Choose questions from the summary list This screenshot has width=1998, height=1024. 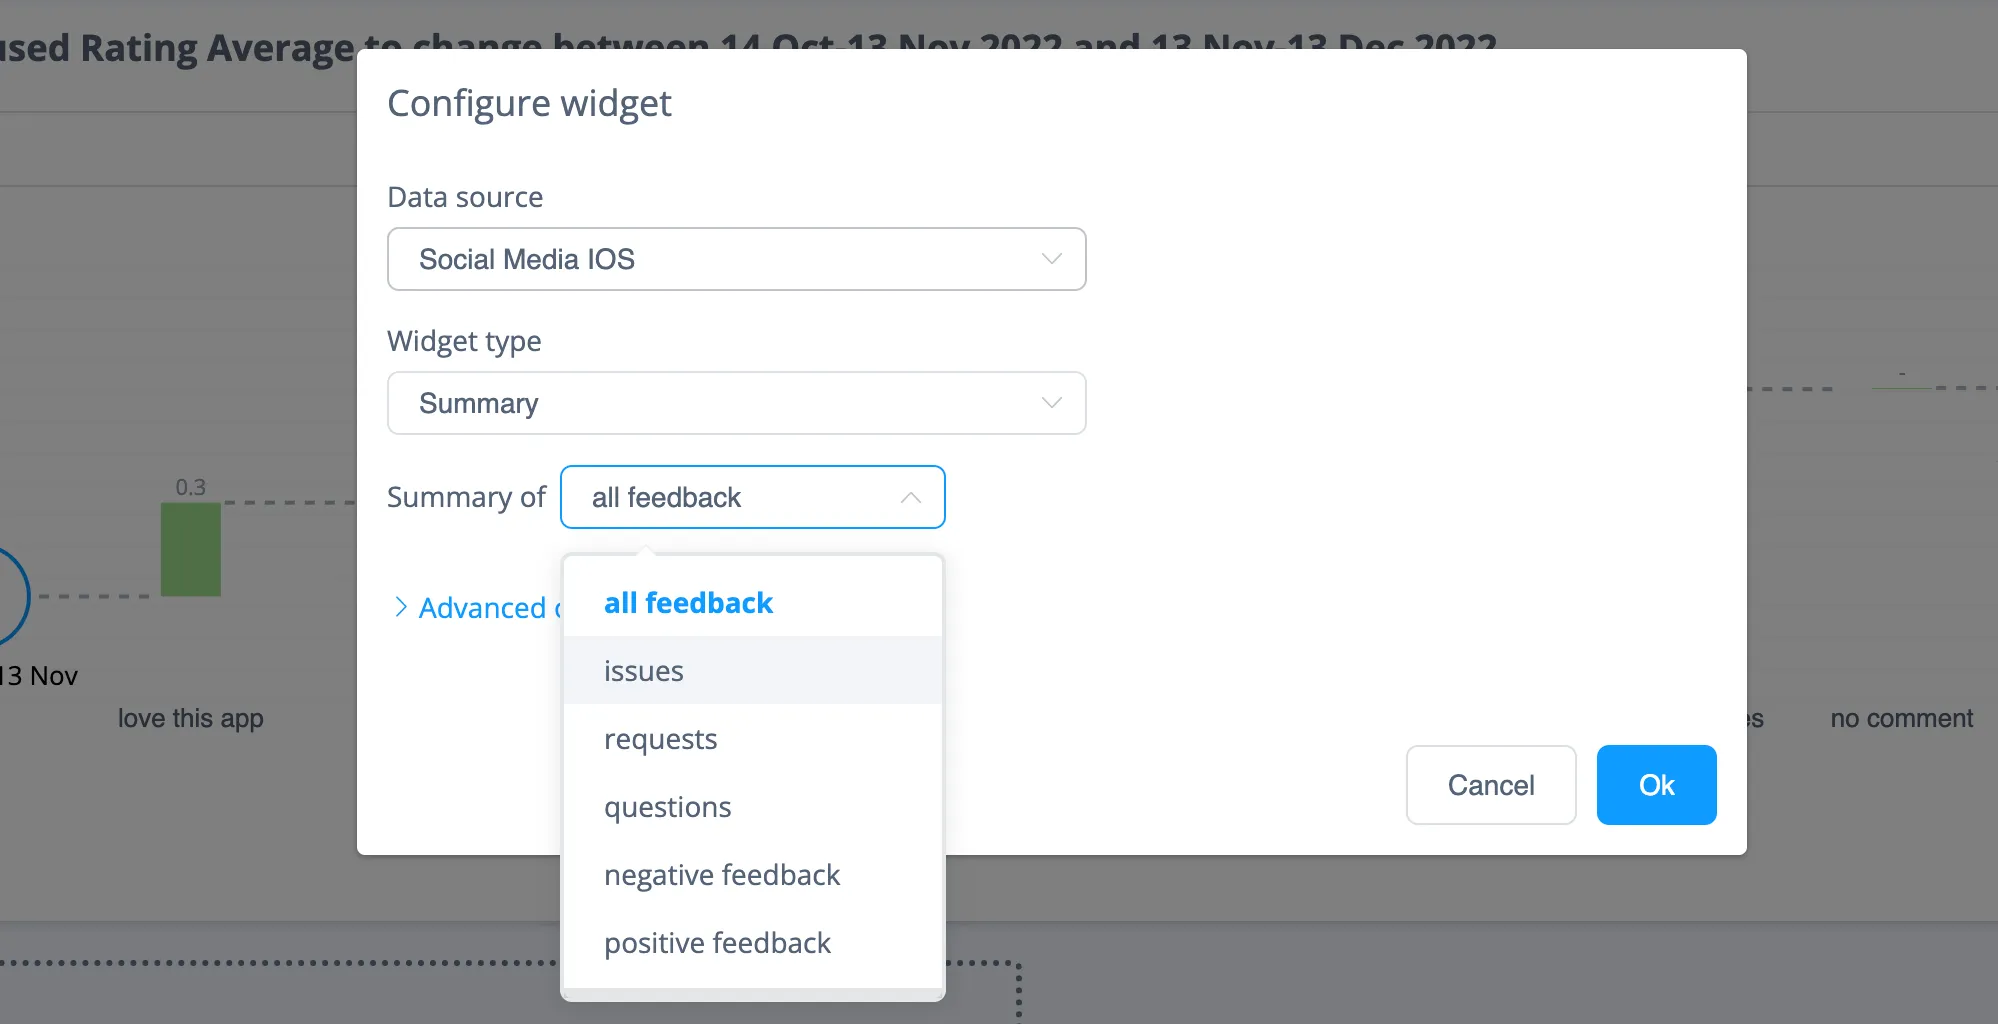667,806
